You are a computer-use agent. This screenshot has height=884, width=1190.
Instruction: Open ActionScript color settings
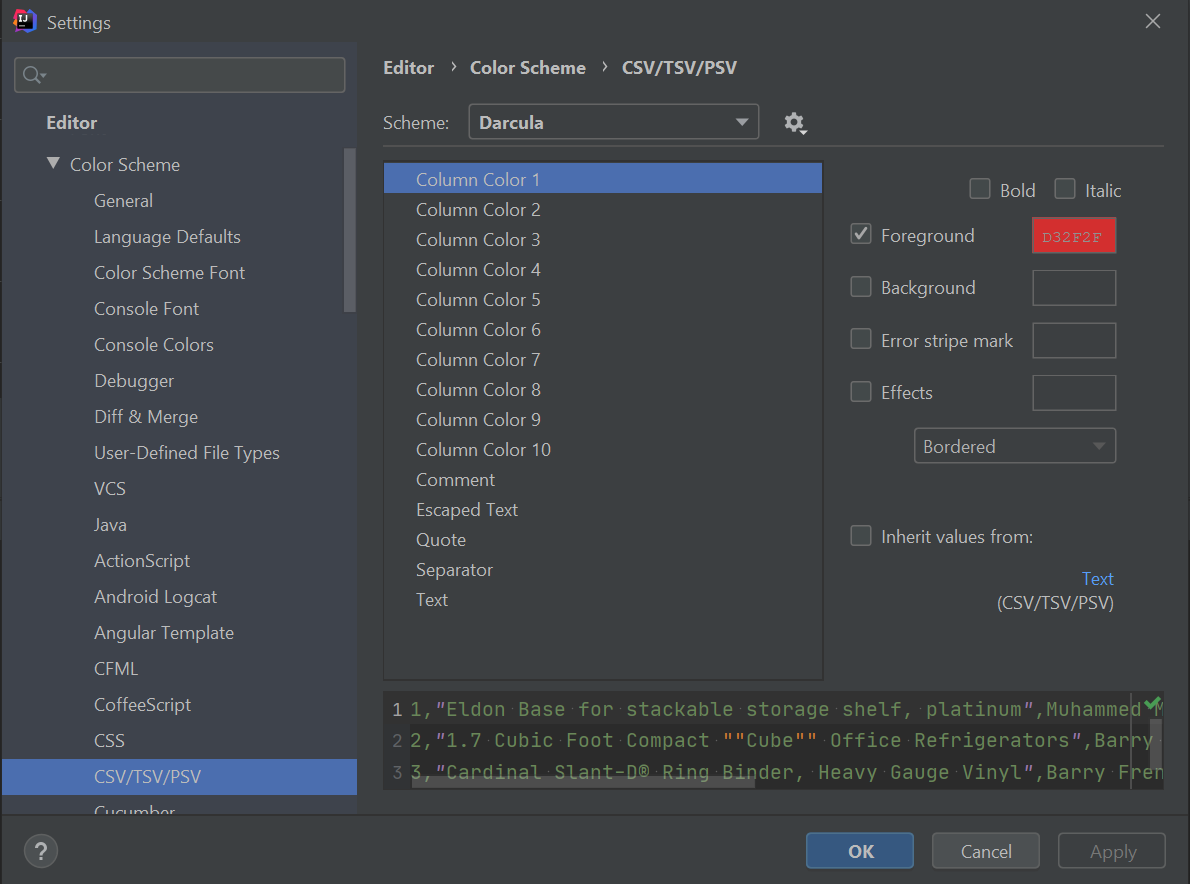click(x=142, y=561)
